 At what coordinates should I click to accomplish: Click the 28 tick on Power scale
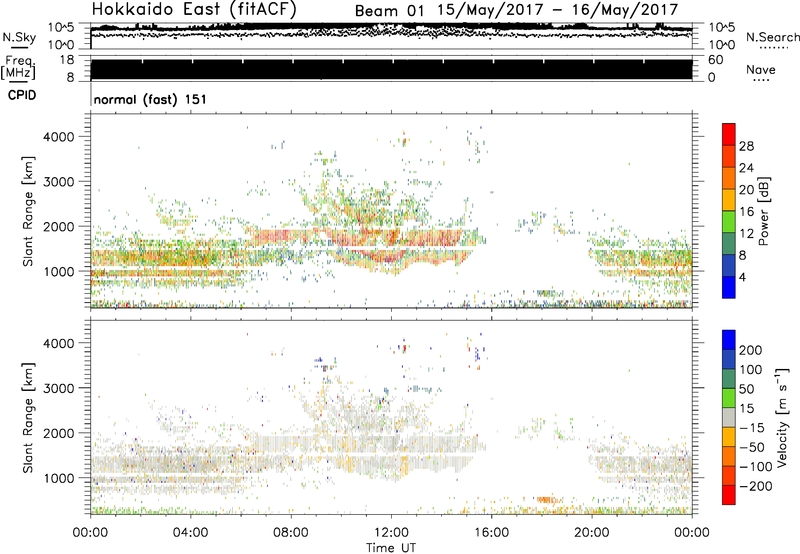click(x=746, y=146)
